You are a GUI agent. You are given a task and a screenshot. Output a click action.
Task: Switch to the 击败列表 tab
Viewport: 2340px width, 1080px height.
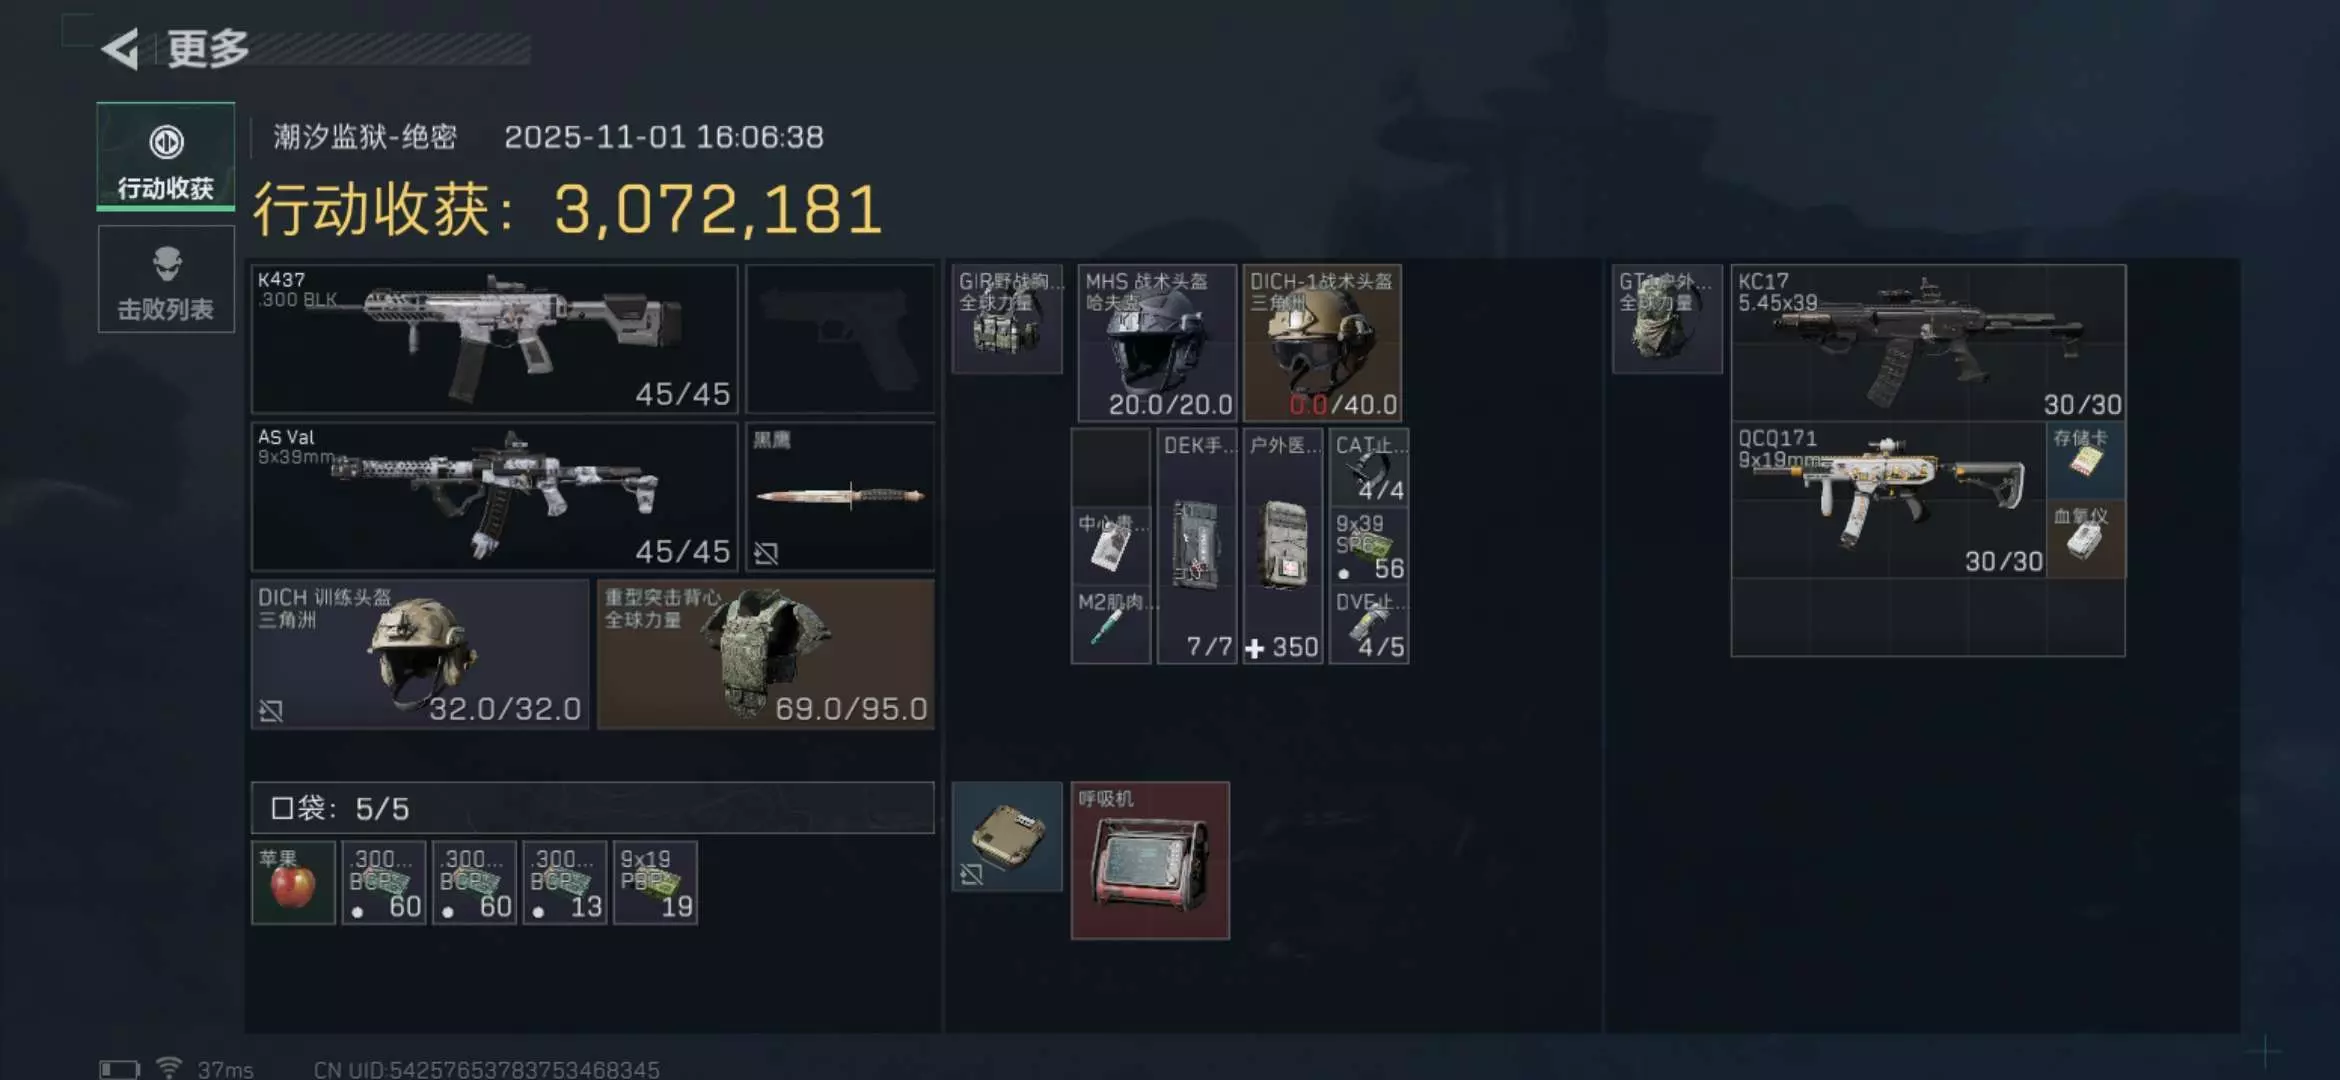166,279
